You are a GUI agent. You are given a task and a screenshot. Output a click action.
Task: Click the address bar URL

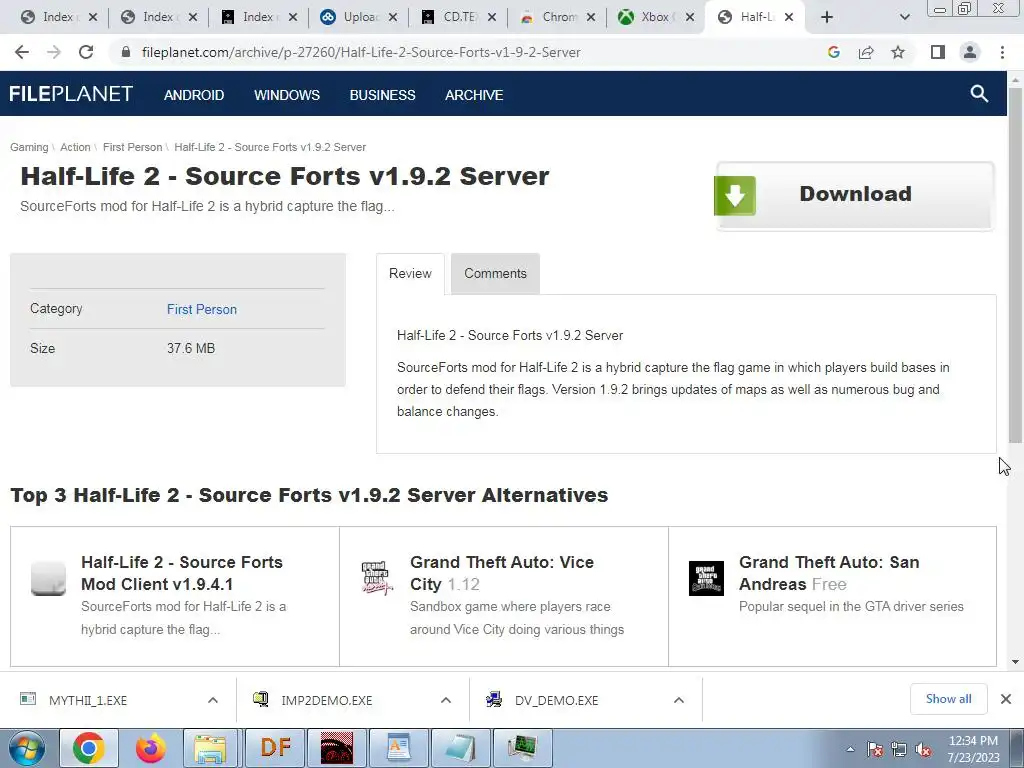point(361,52)
